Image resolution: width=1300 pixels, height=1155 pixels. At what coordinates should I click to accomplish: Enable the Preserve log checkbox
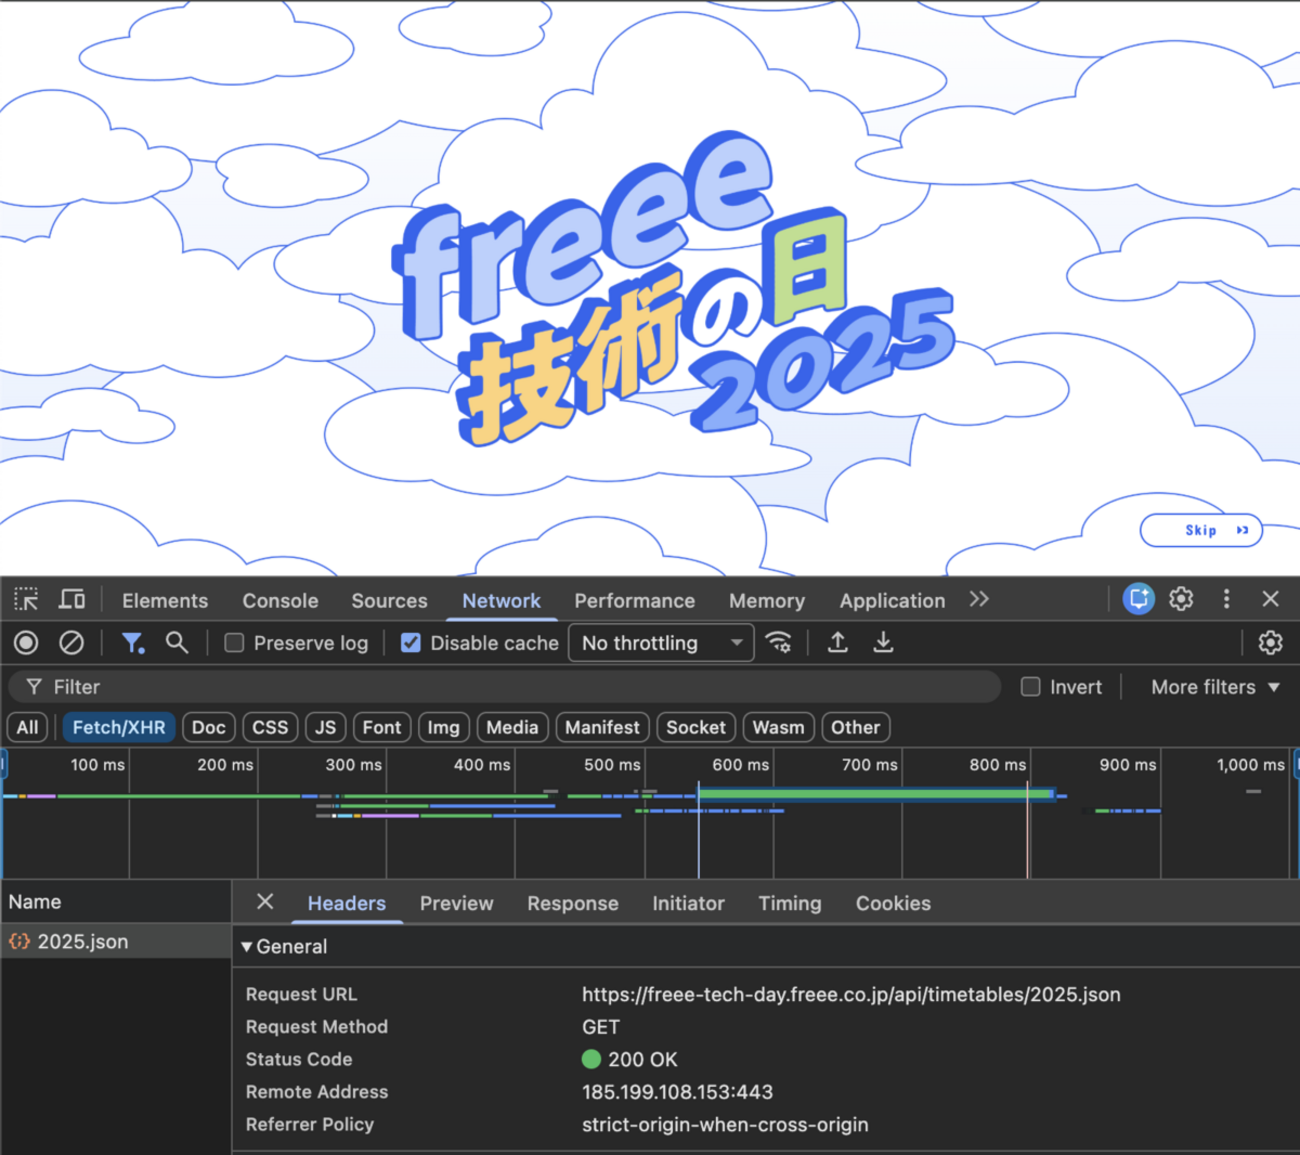234,642
